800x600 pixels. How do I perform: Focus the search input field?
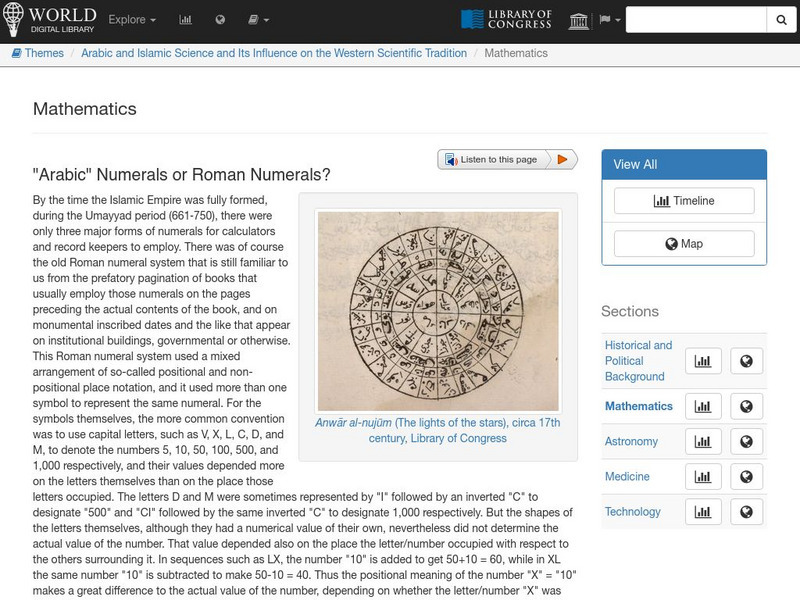696,19
